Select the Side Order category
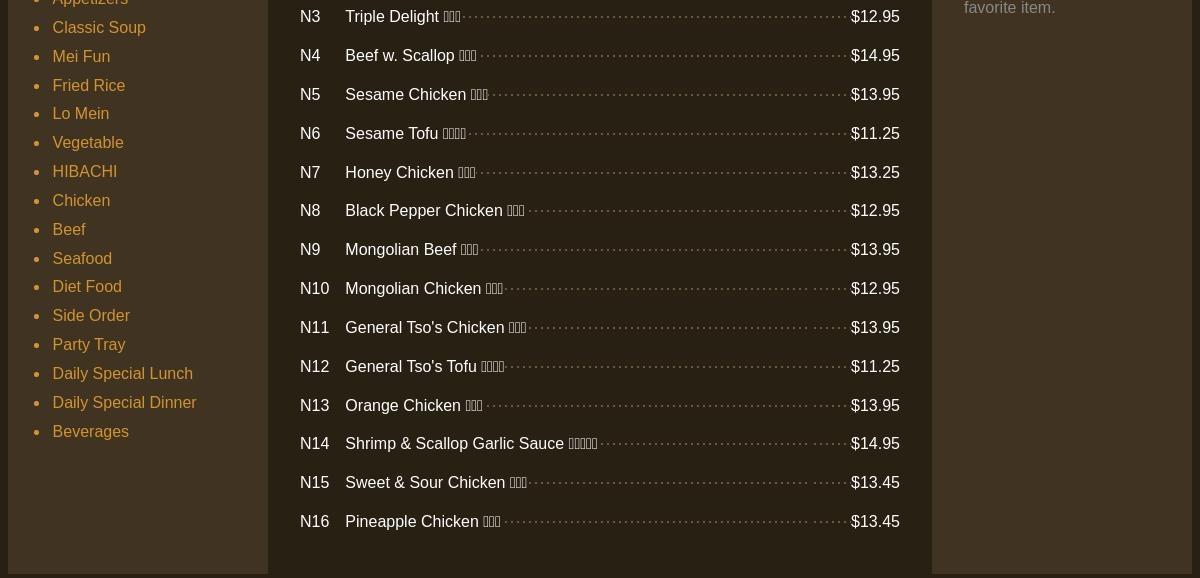This screenshot has height=578, width=1200. 91,316
